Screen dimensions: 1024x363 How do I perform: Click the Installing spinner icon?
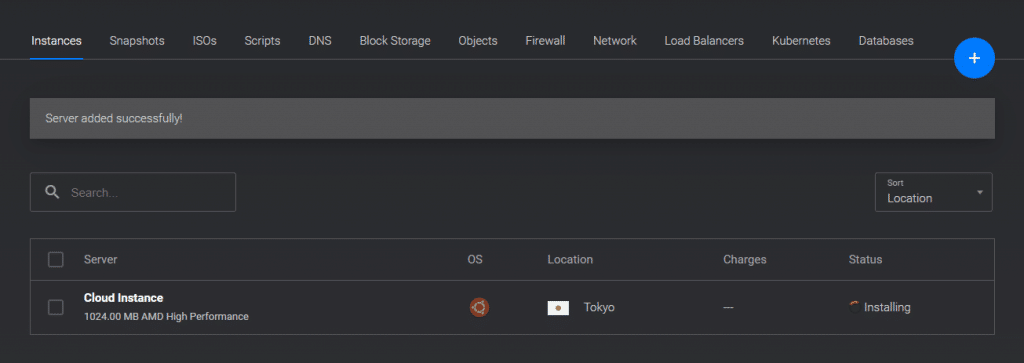pyautogui.click(x=854, y=307)
